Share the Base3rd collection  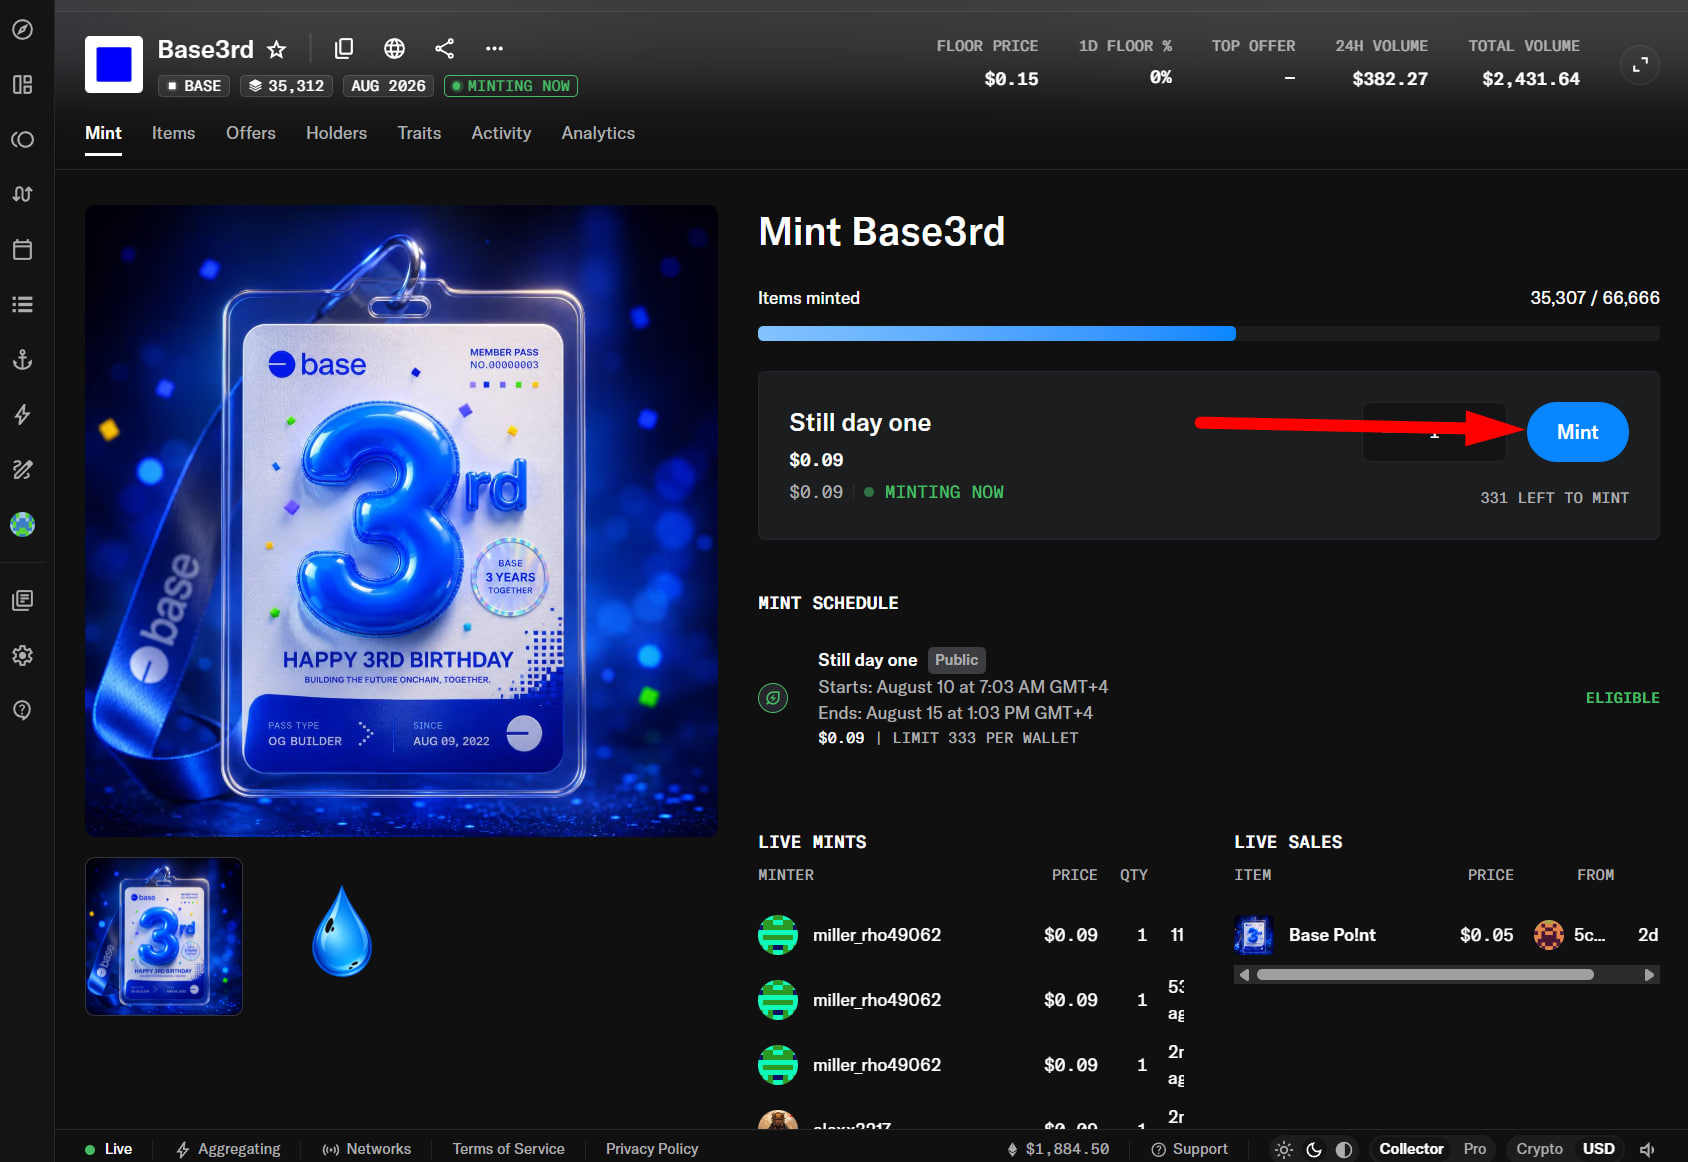point(445,48)
